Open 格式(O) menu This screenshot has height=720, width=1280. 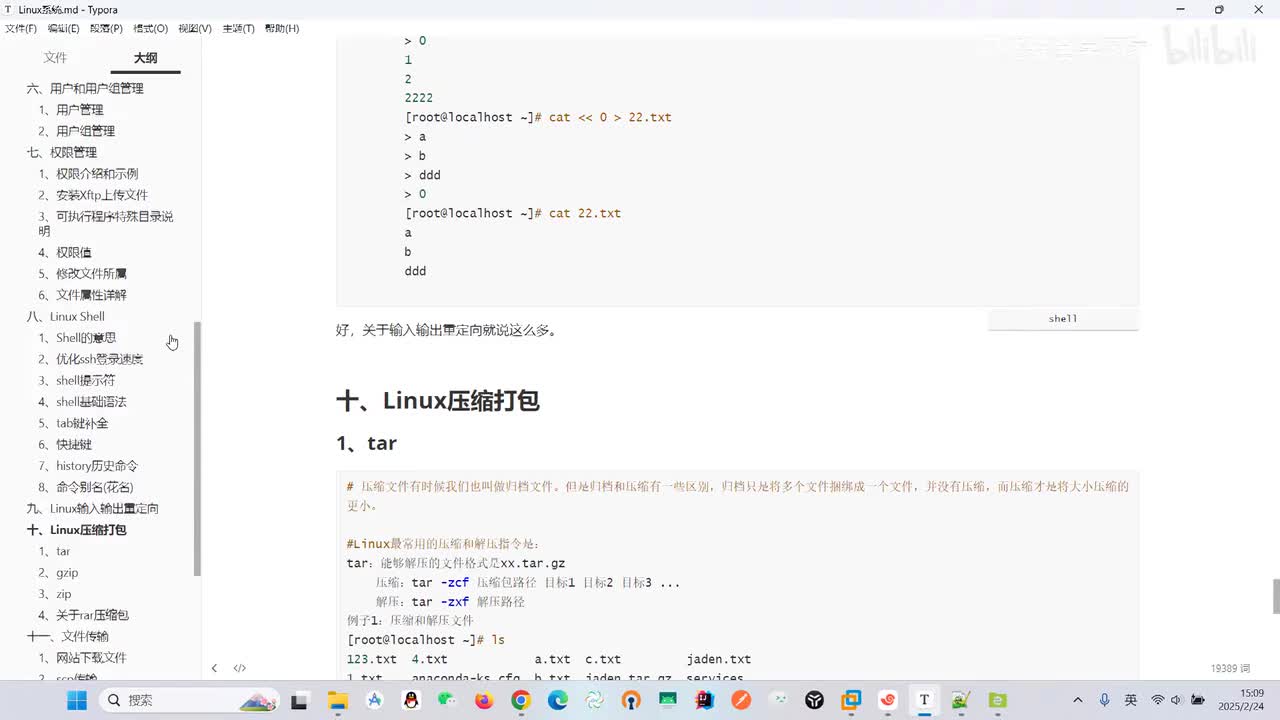pyautogui.click(x=151, y=28)
